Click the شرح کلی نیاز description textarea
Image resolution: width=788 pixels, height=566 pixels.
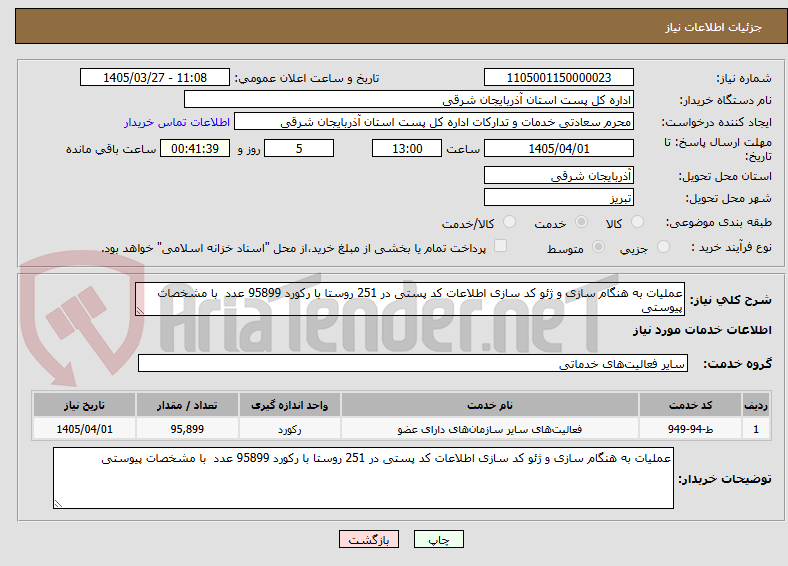(410, 299)
